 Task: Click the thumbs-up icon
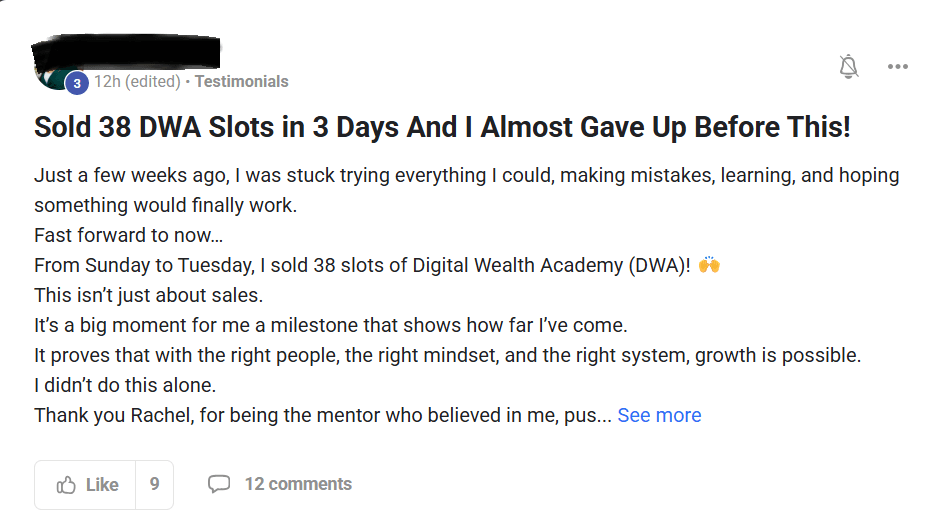coord(66,484)
